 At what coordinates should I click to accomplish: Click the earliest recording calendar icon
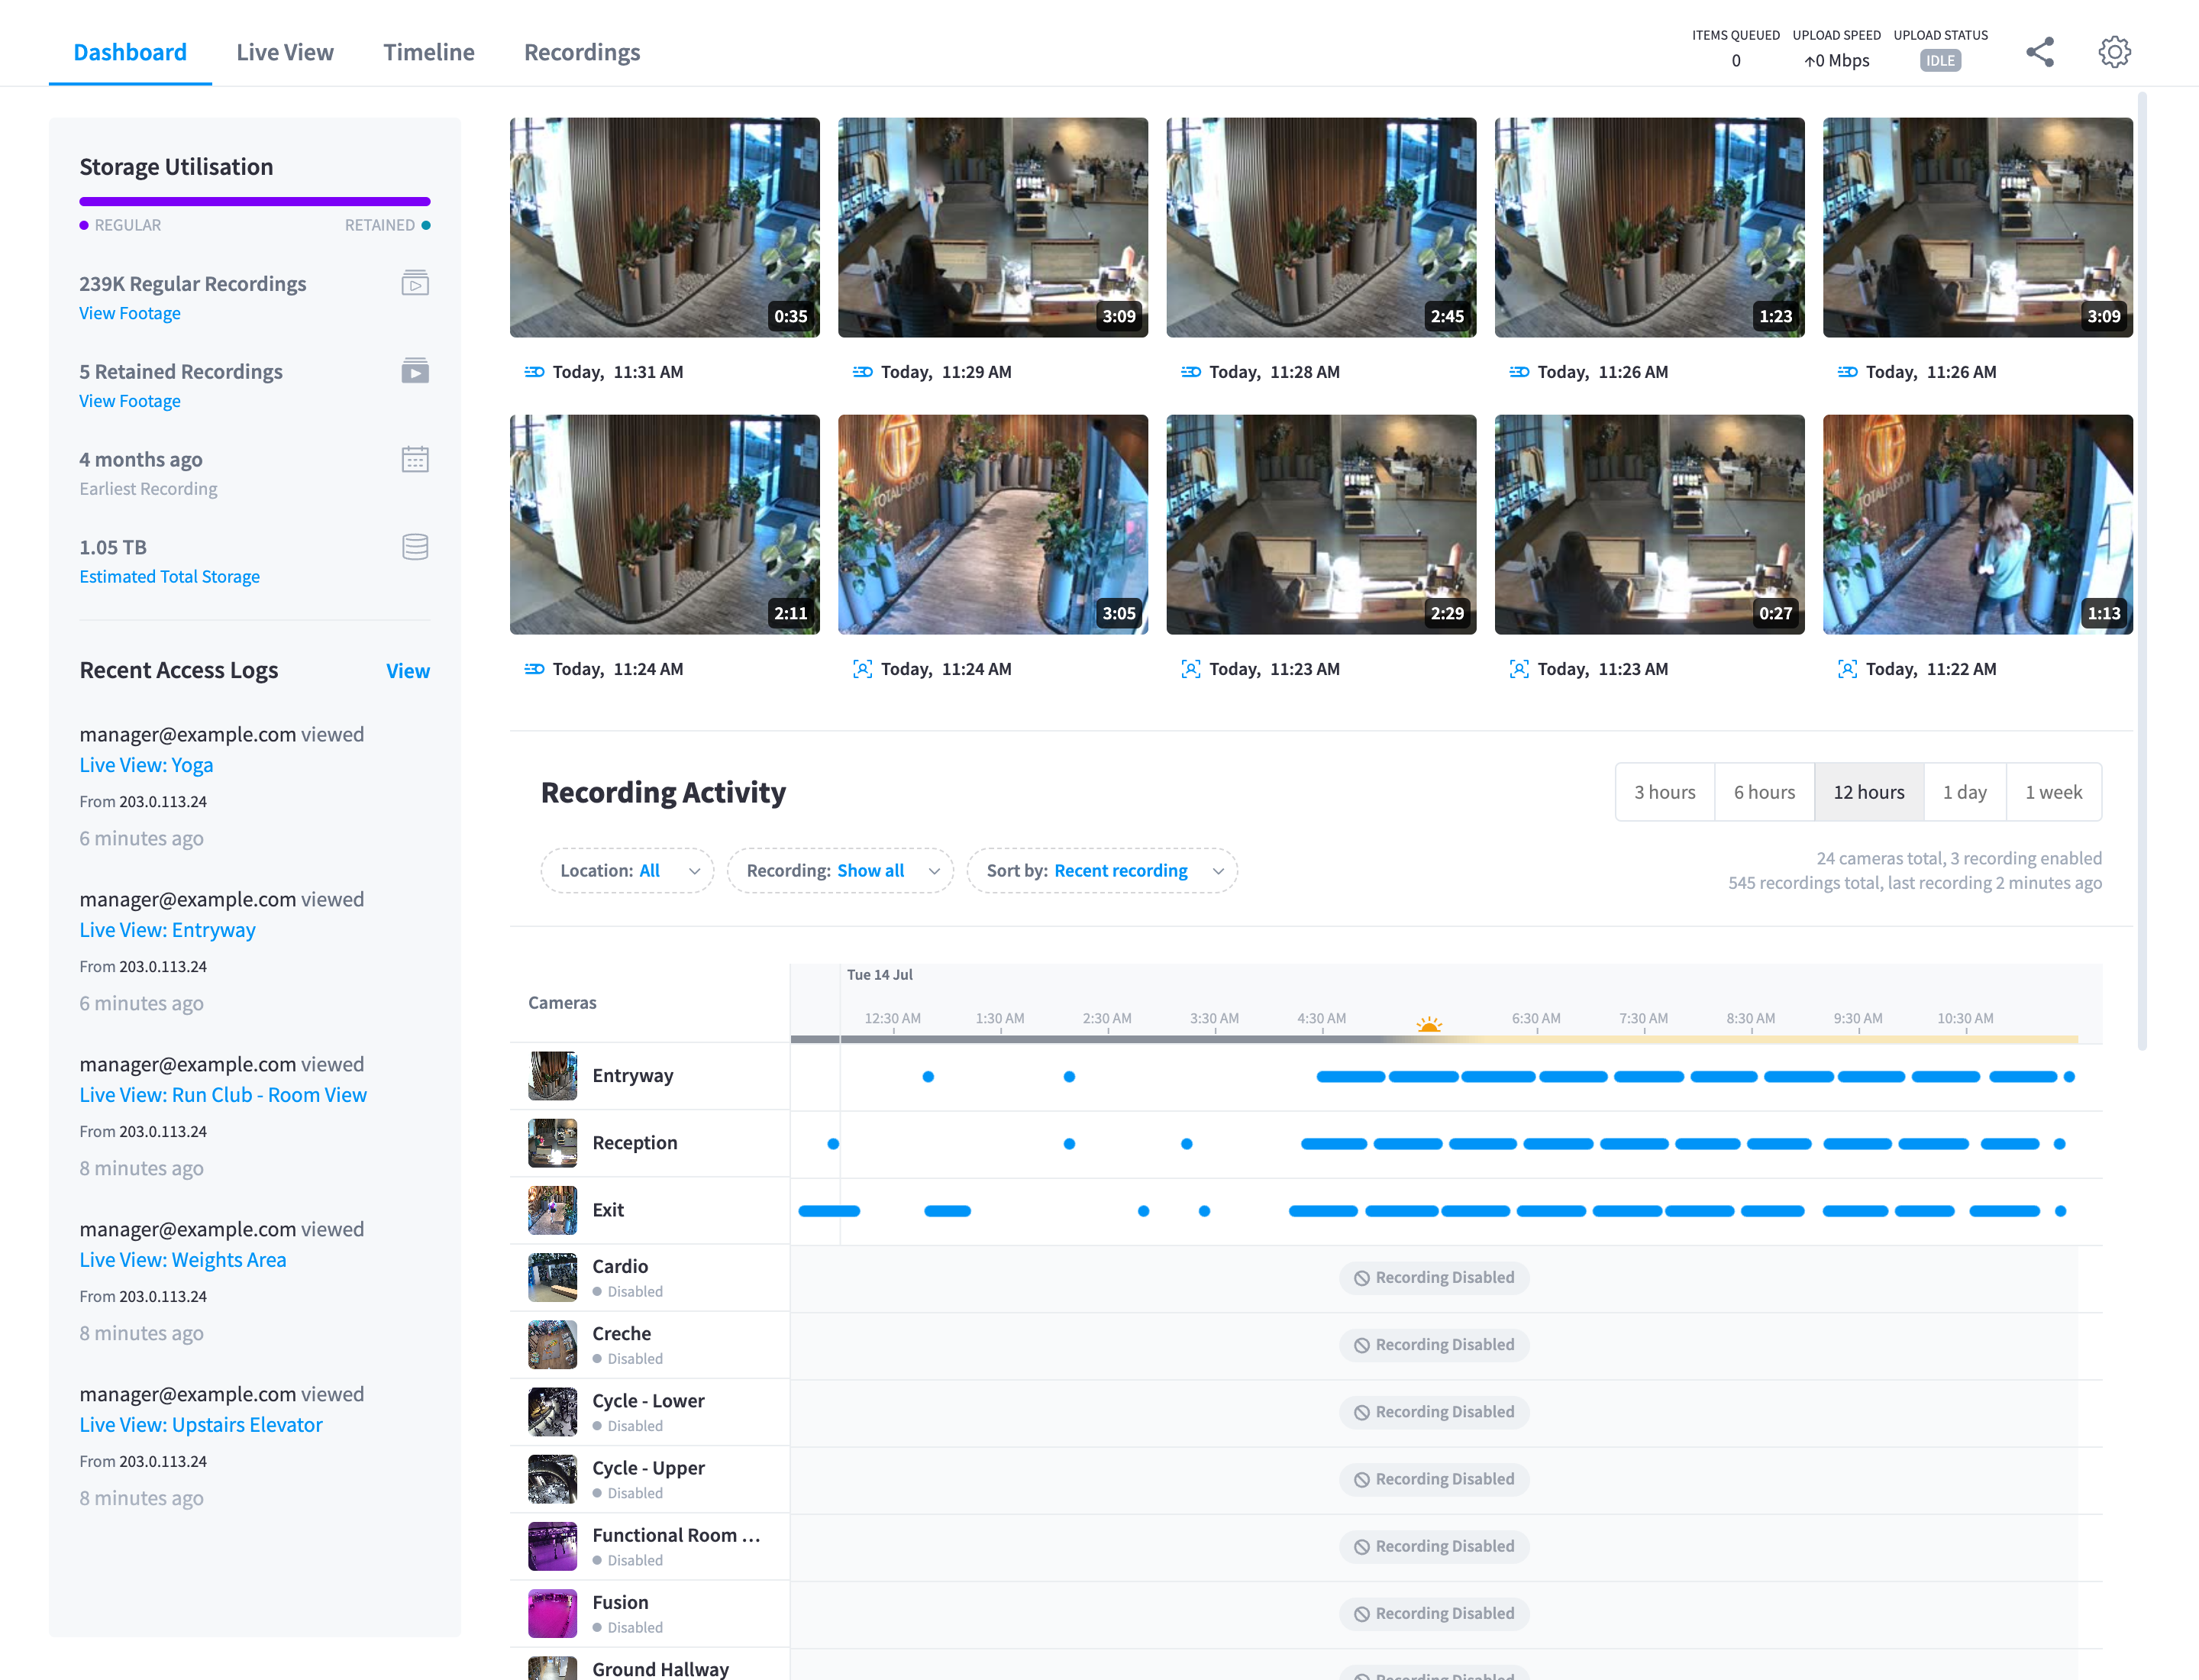click(415, 459)
